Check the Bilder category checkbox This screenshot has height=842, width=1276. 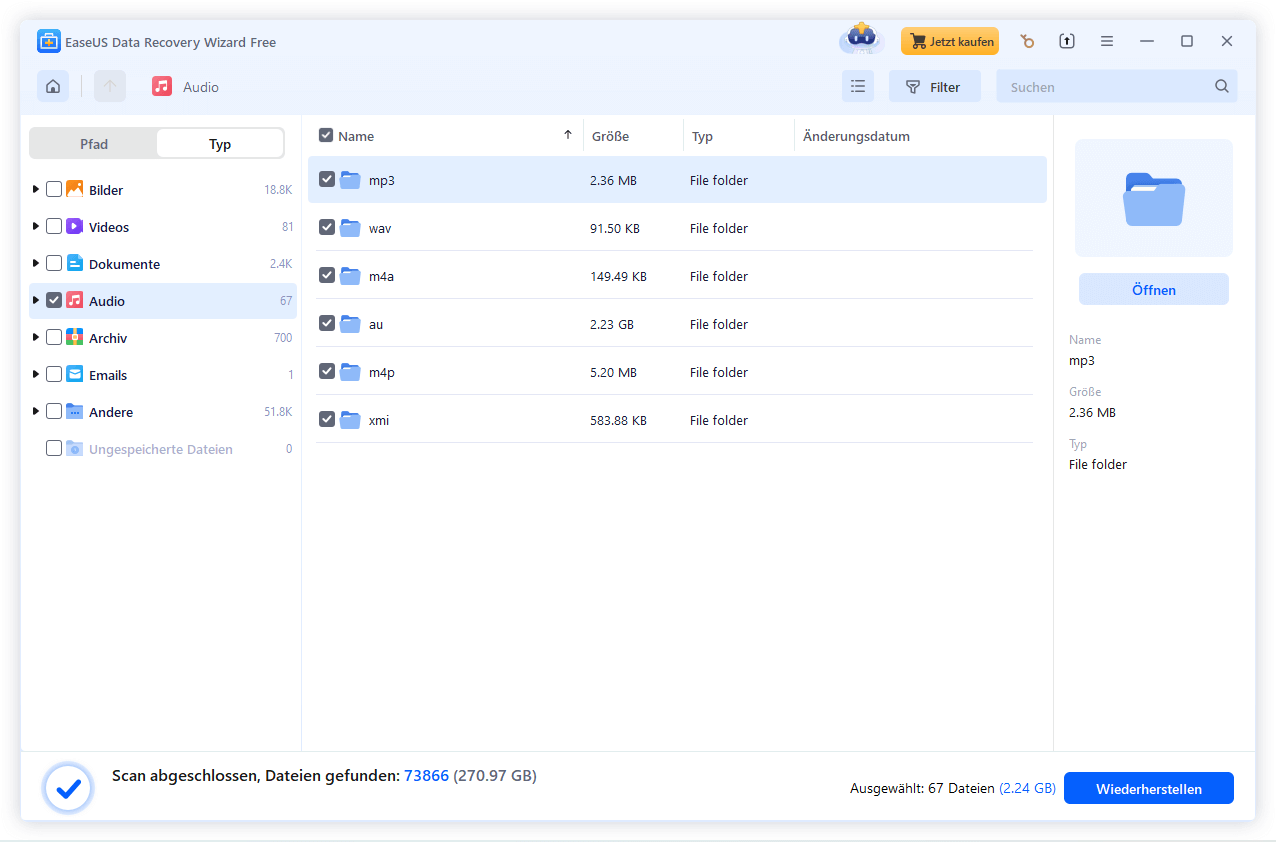pyautogui.click(x=54, y=189)
